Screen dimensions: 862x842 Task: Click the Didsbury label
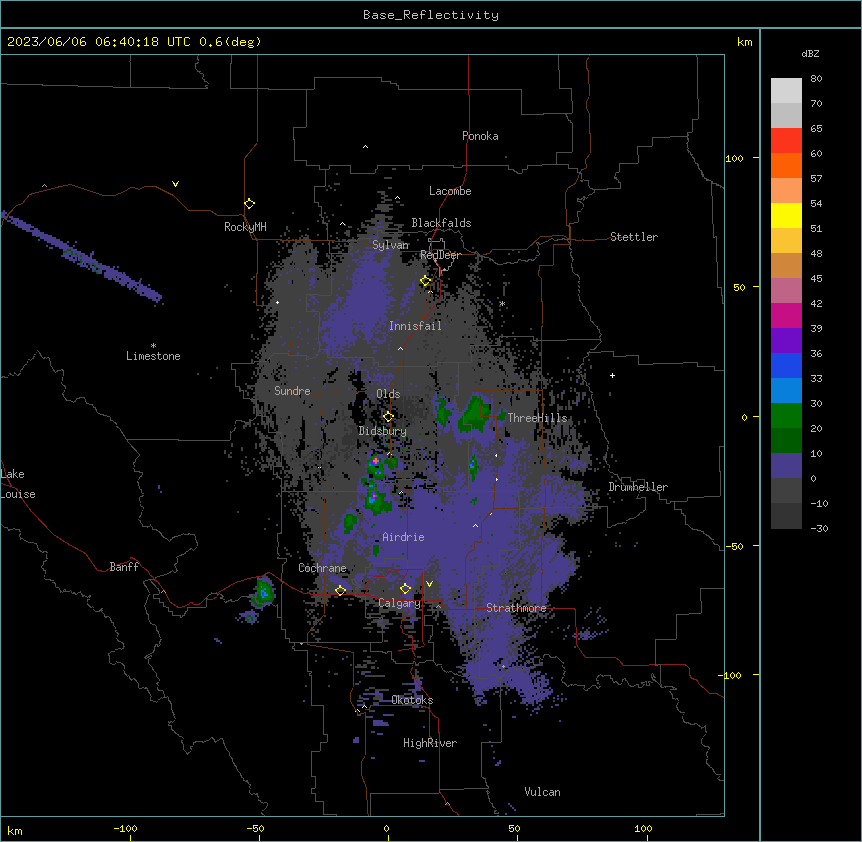coord(383,431)
